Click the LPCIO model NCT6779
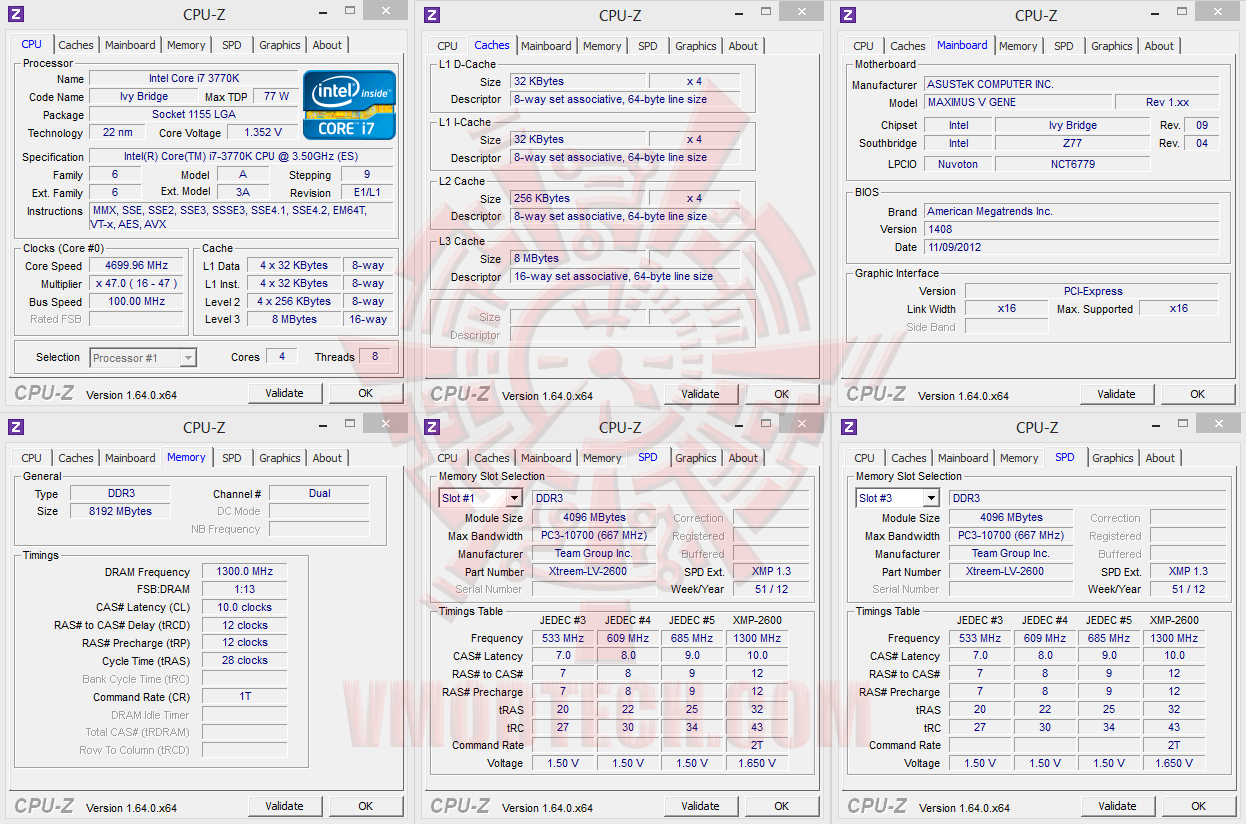Screen dimensions: 1246x824 1072,163
